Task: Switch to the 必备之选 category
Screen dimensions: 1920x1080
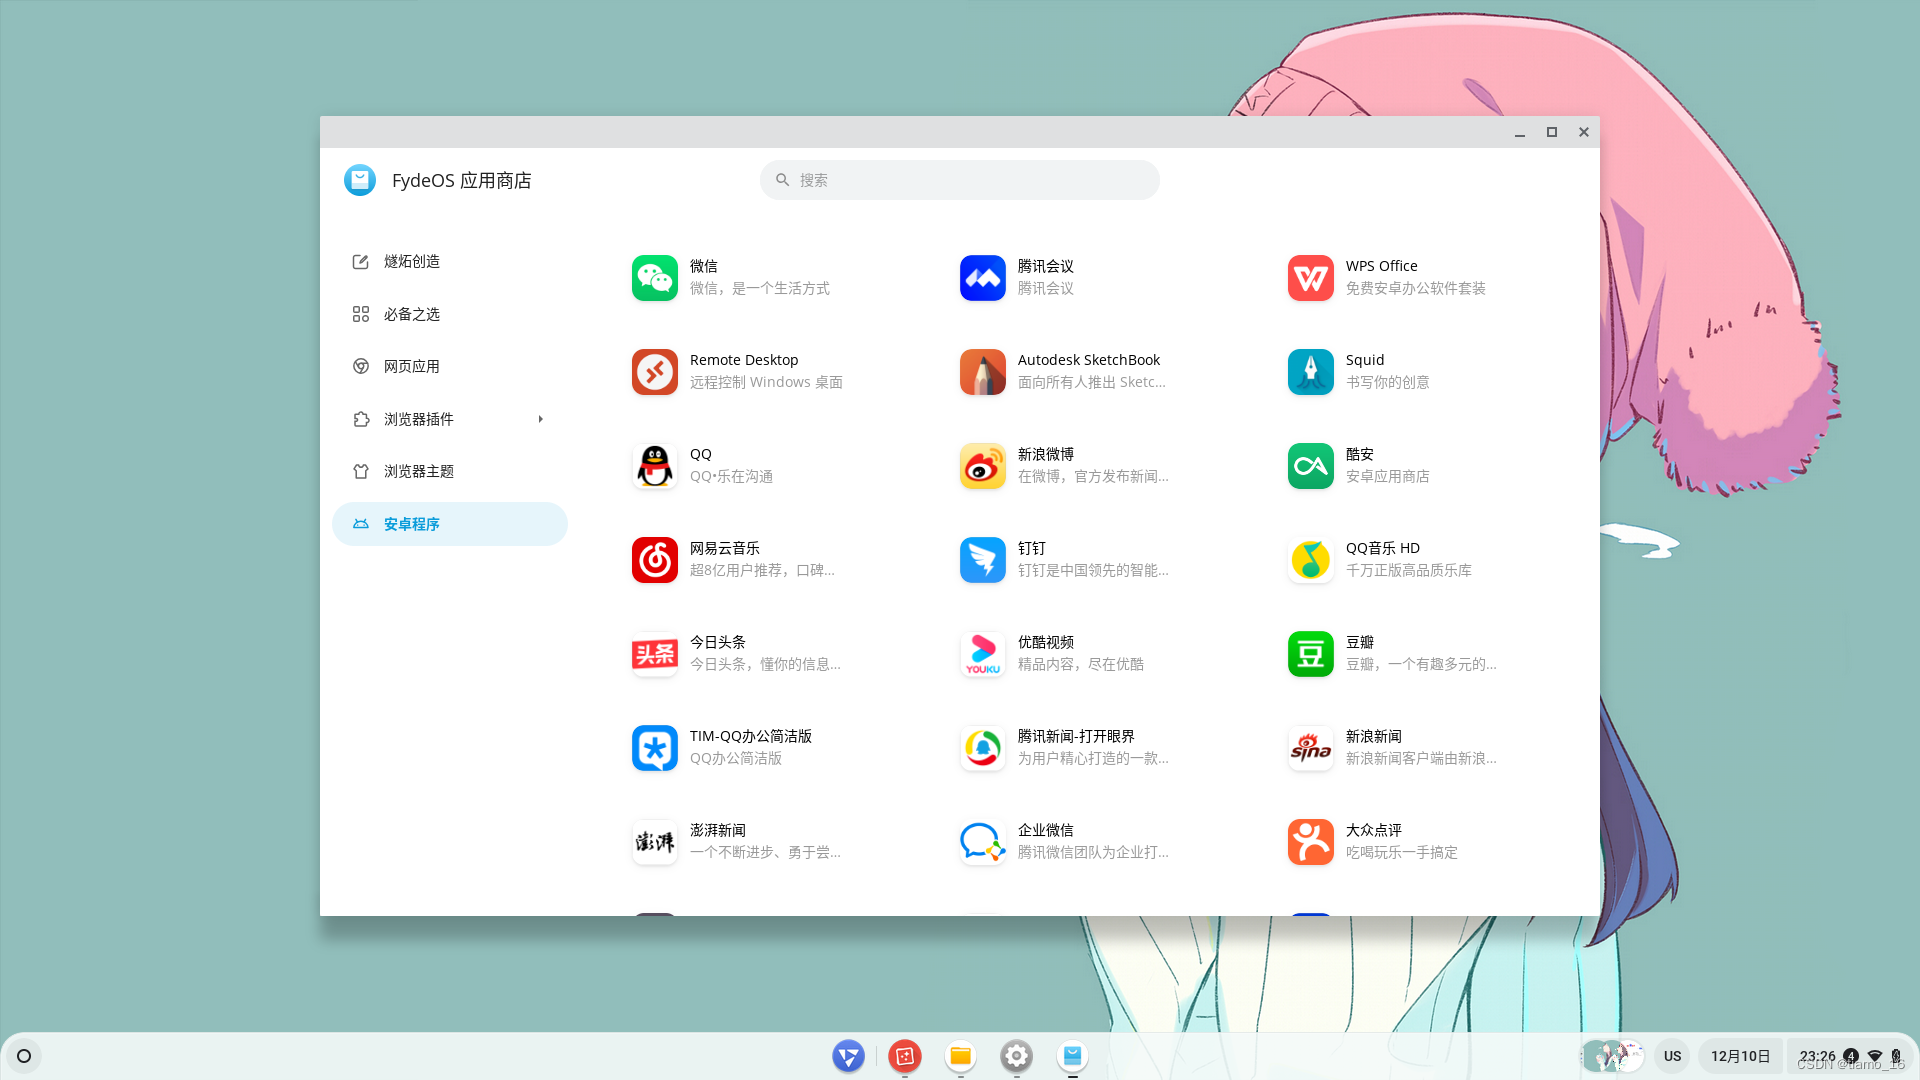Action: pyautogui.click(x=411, y=314)
